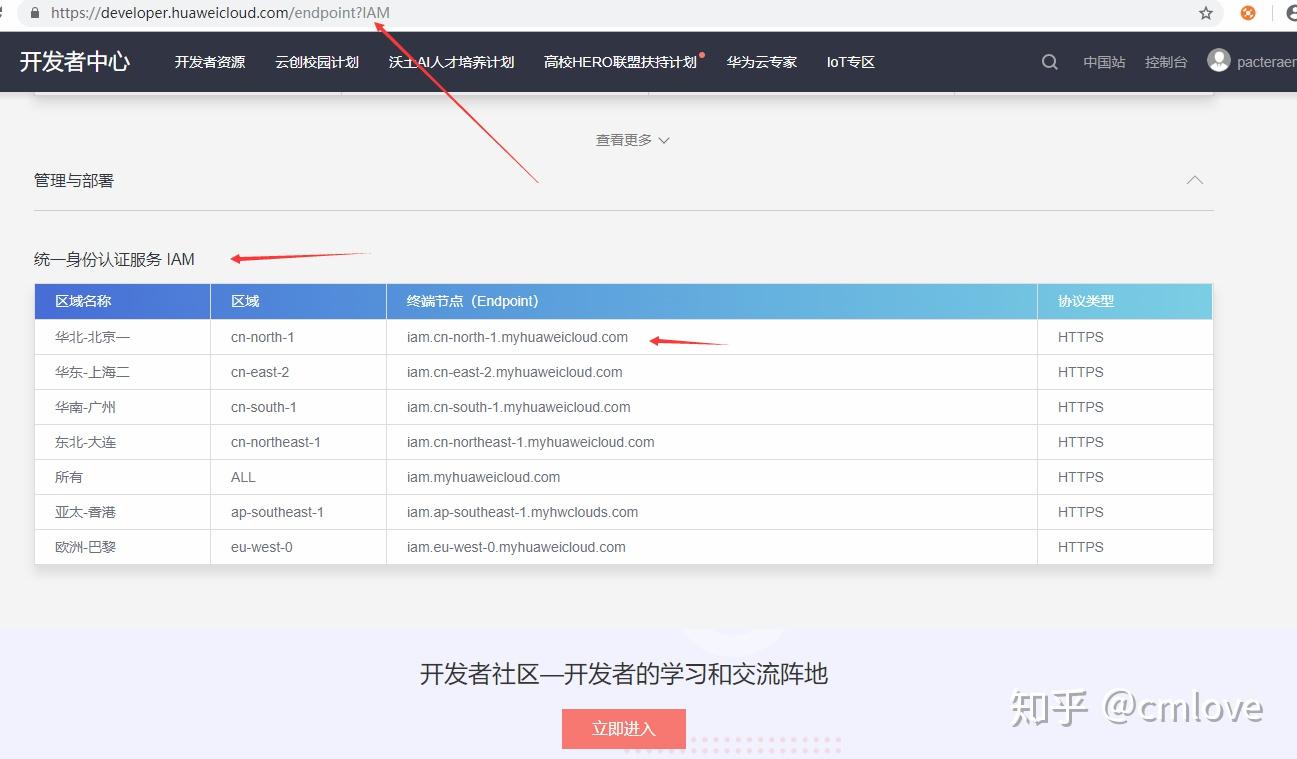This screenshot has width=1297, height=759.
Task: Click region code cn-northeast-1
Action: pyautogui.click(x=275, y=442)
